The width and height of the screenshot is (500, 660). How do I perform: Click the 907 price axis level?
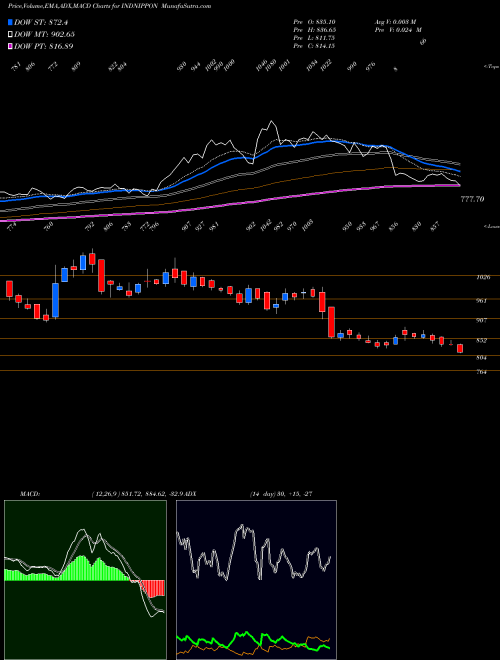click(481, 320)
